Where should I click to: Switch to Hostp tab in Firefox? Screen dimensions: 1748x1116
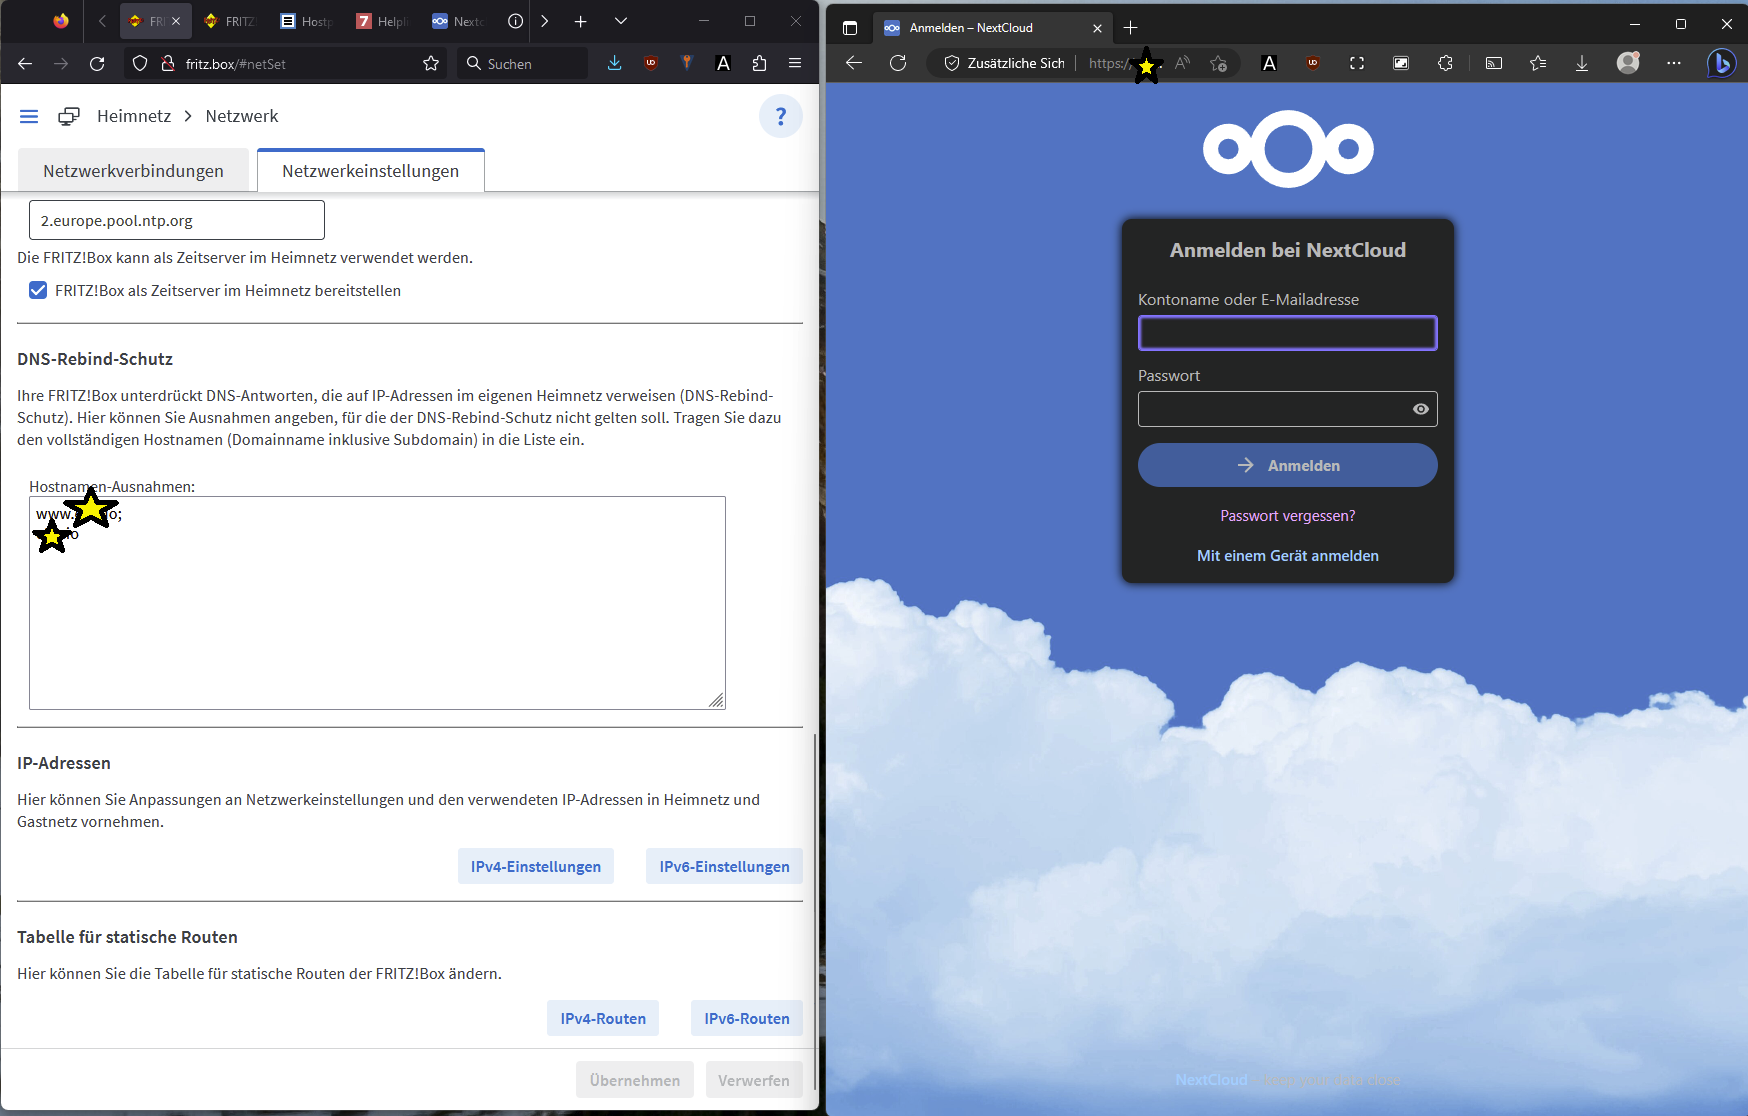click(307, 21)
